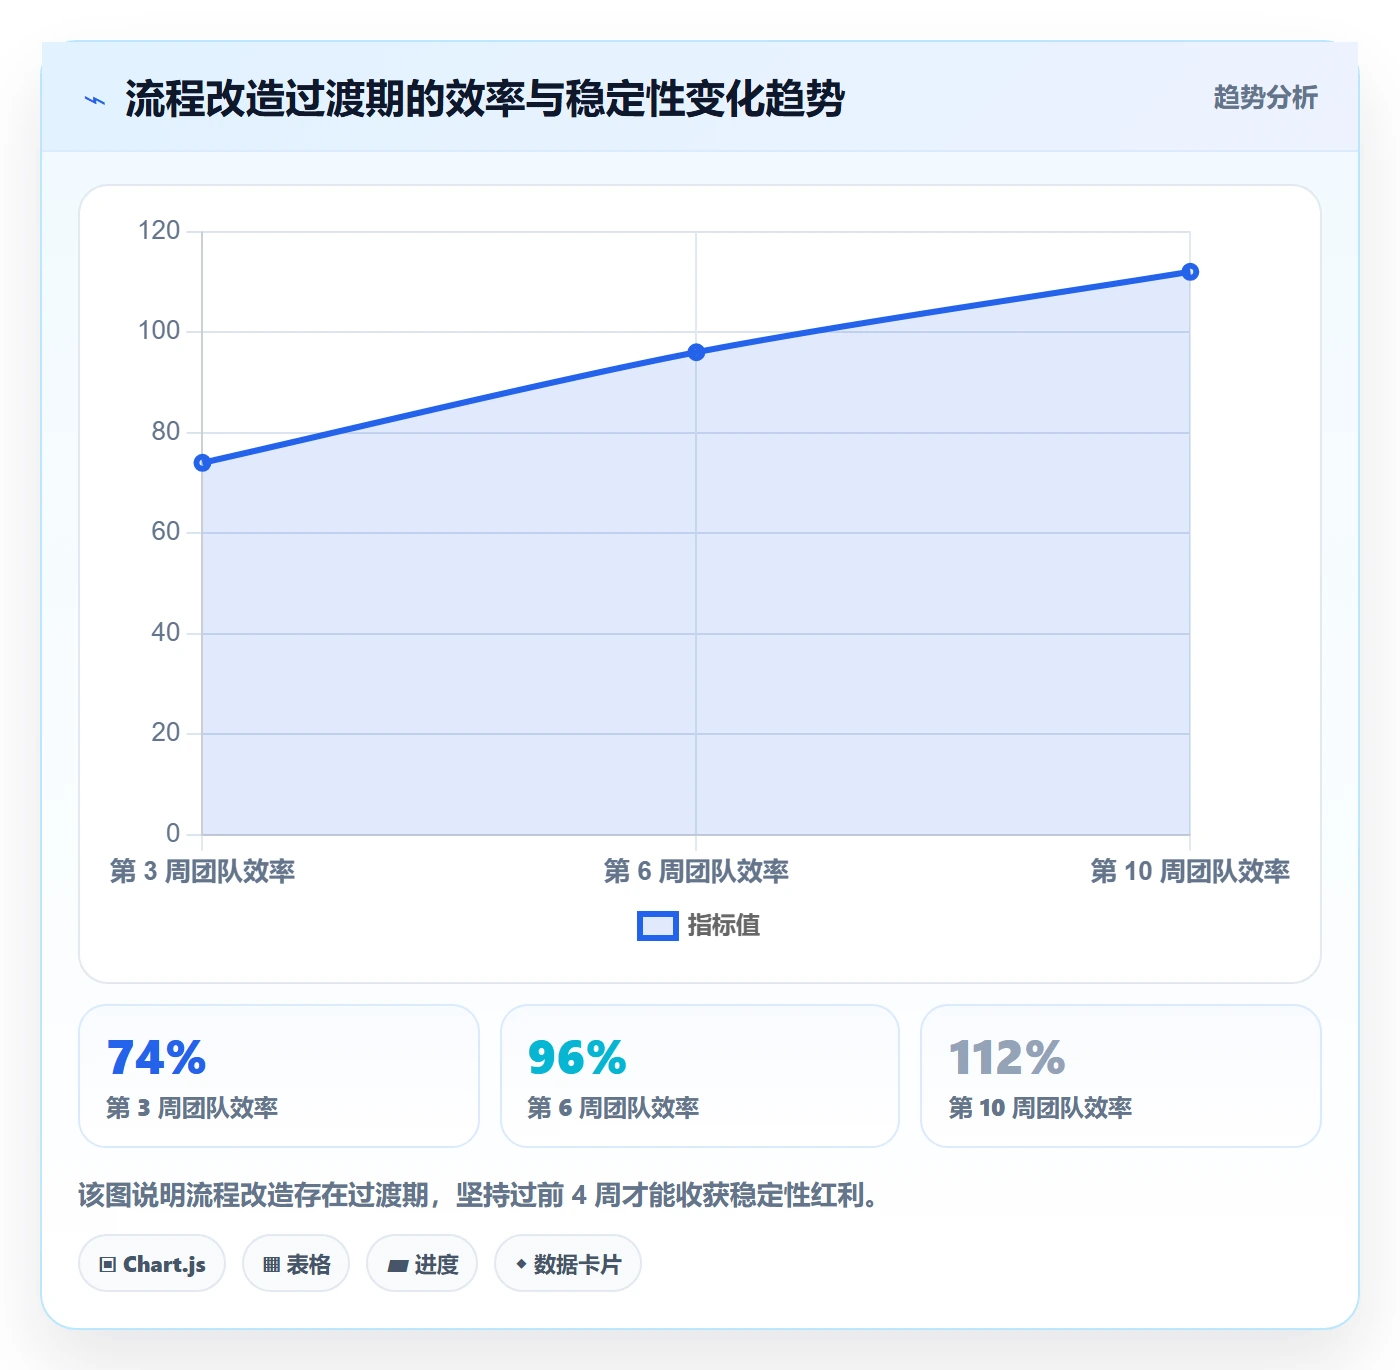Toggle the 指标值 legend swatch
The image size is (1400, 1370).
658,926
